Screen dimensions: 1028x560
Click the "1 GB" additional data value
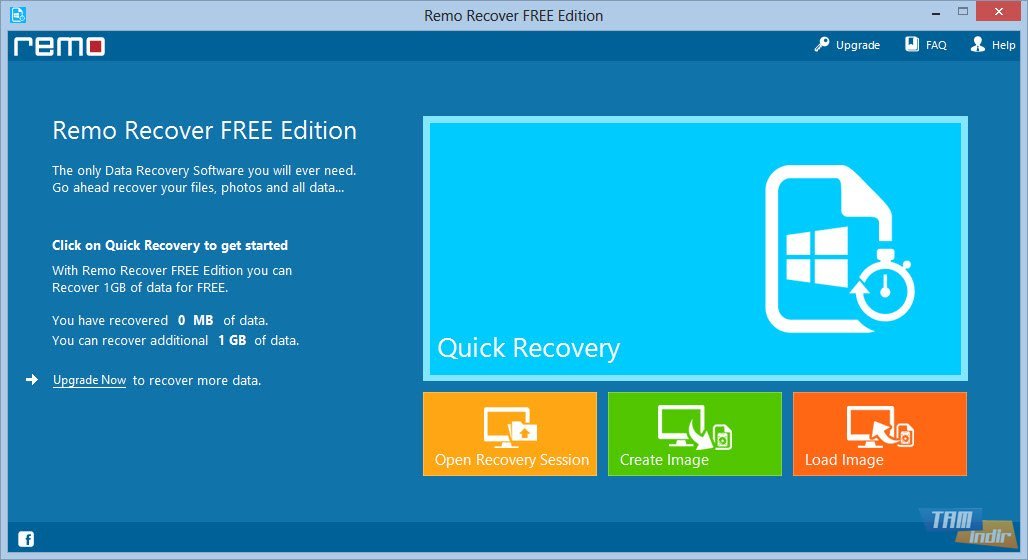tap(232, 340)
